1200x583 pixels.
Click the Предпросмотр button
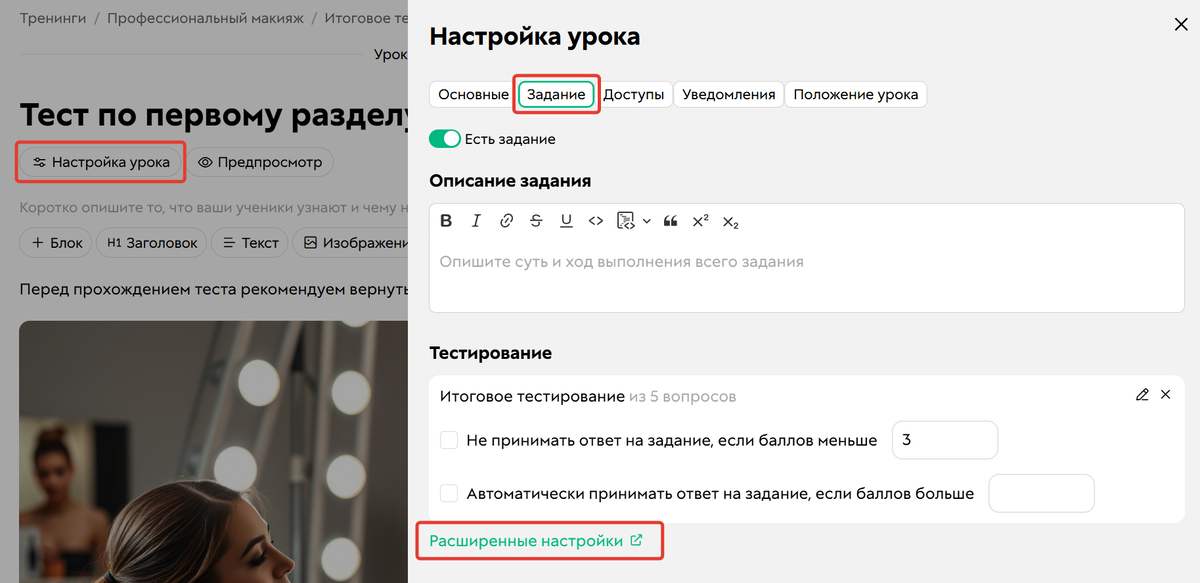coord(260,162)
